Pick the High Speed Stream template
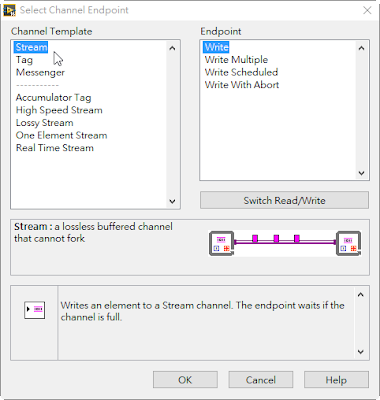 point(59,110)
